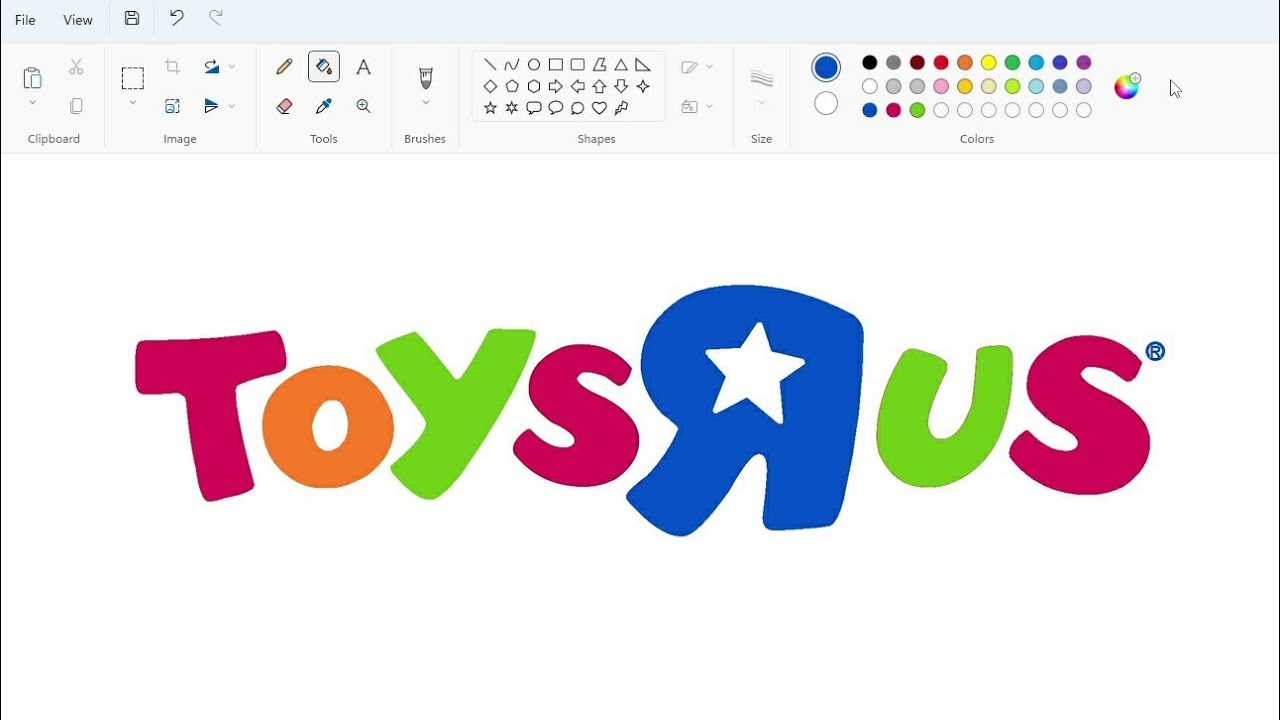
Task: Click the Redo arrow
Action: pos(215,18)
